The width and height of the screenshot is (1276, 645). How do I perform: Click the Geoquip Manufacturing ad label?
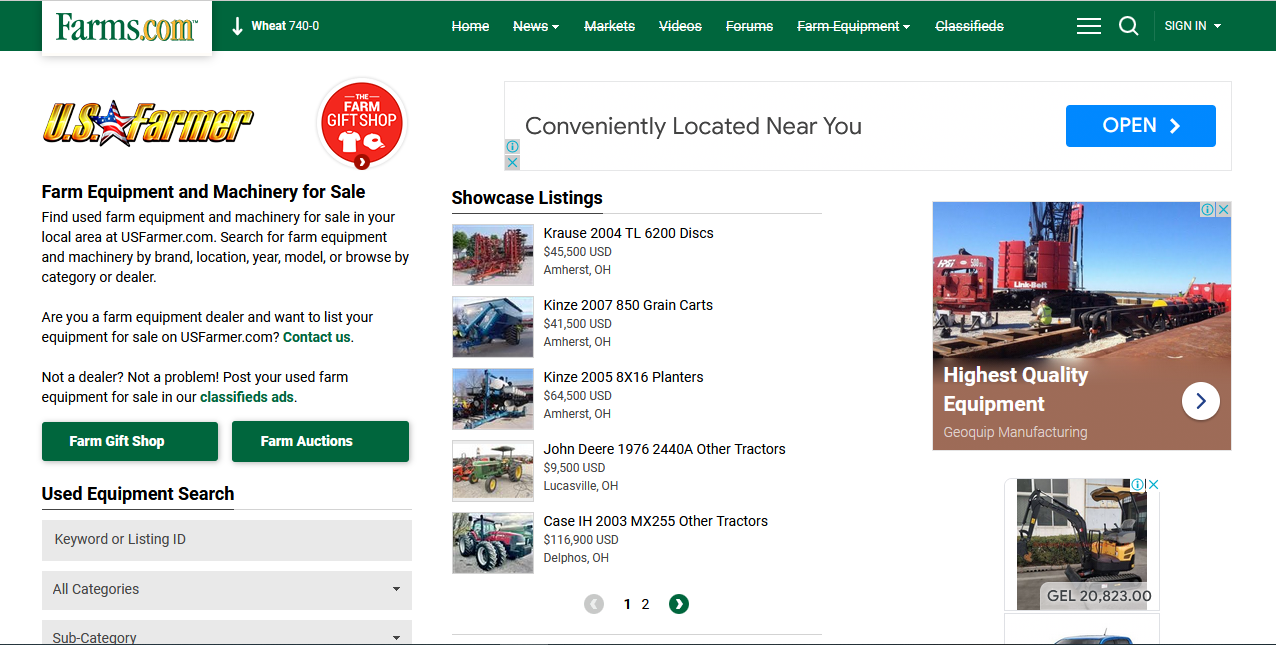tap(1015, 432)
